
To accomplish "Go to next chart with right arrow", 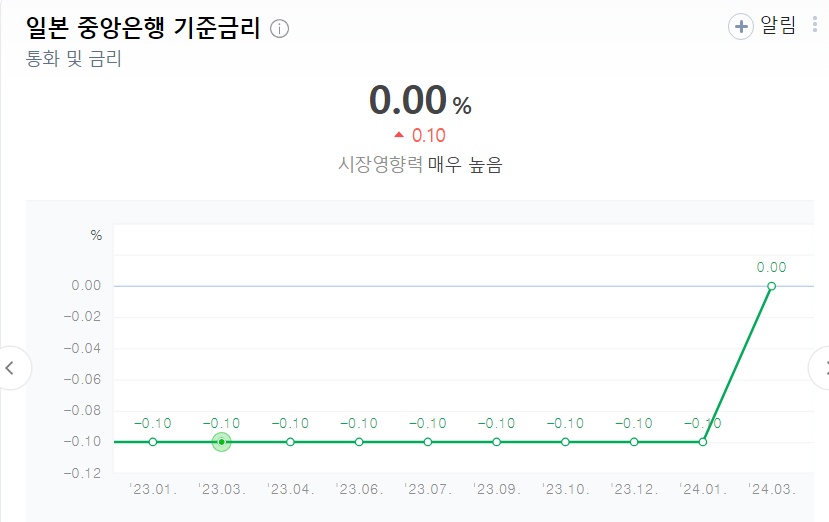I will pyautogui.click(x=821, y=368).
